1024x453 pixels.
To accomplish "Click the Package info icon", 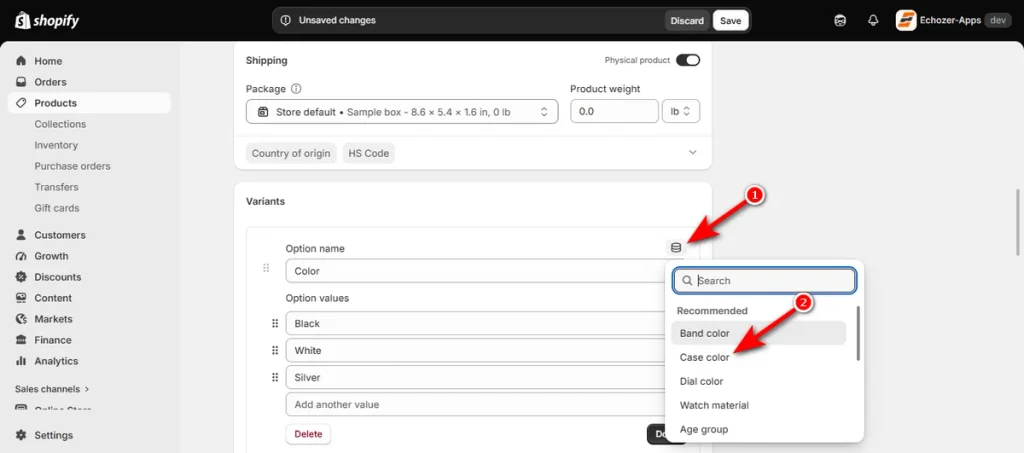I will pos(296,89).
